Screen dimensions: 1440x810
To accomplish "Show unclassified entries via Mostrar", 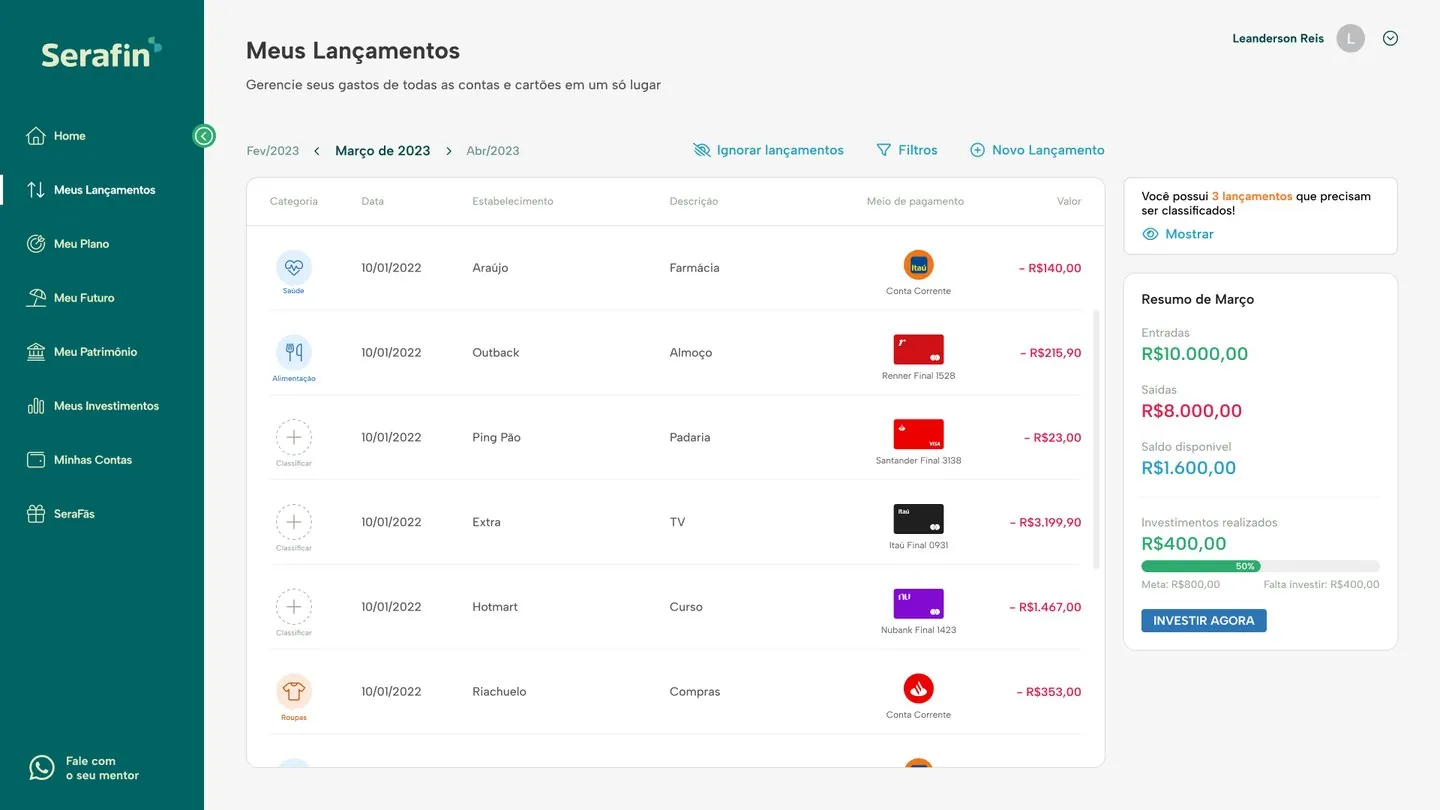I will [x=1178, y=234].
